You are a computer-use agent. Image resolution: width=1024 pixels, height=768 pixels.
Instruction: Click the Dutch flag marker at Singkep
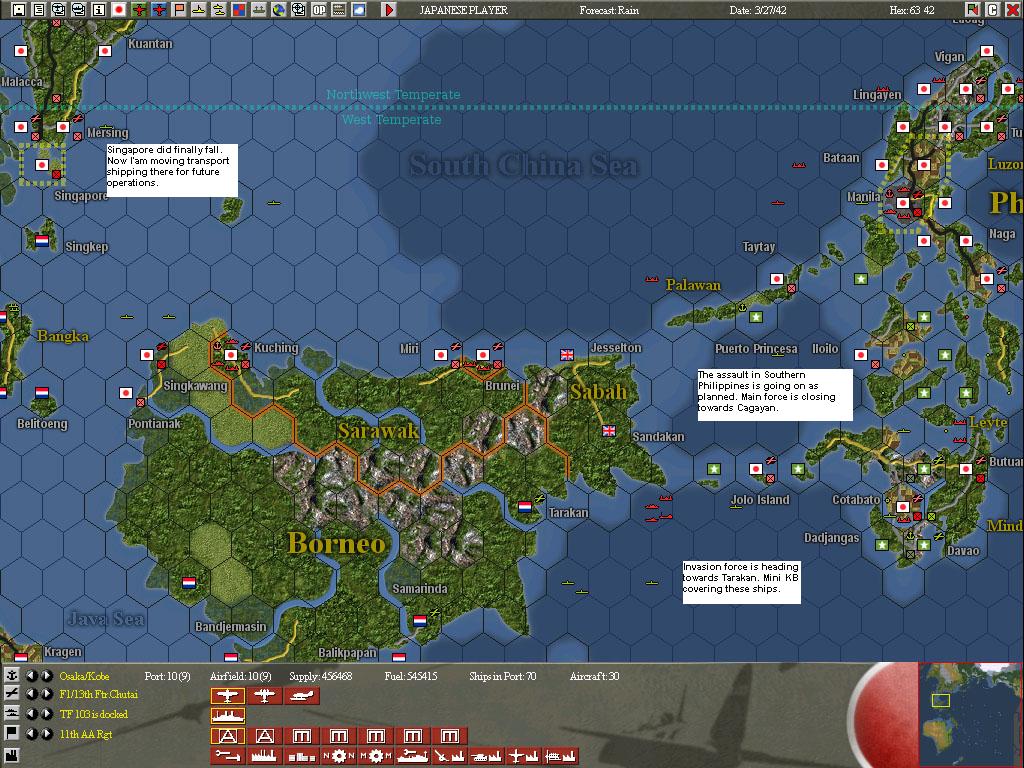[x=42, y=240]
